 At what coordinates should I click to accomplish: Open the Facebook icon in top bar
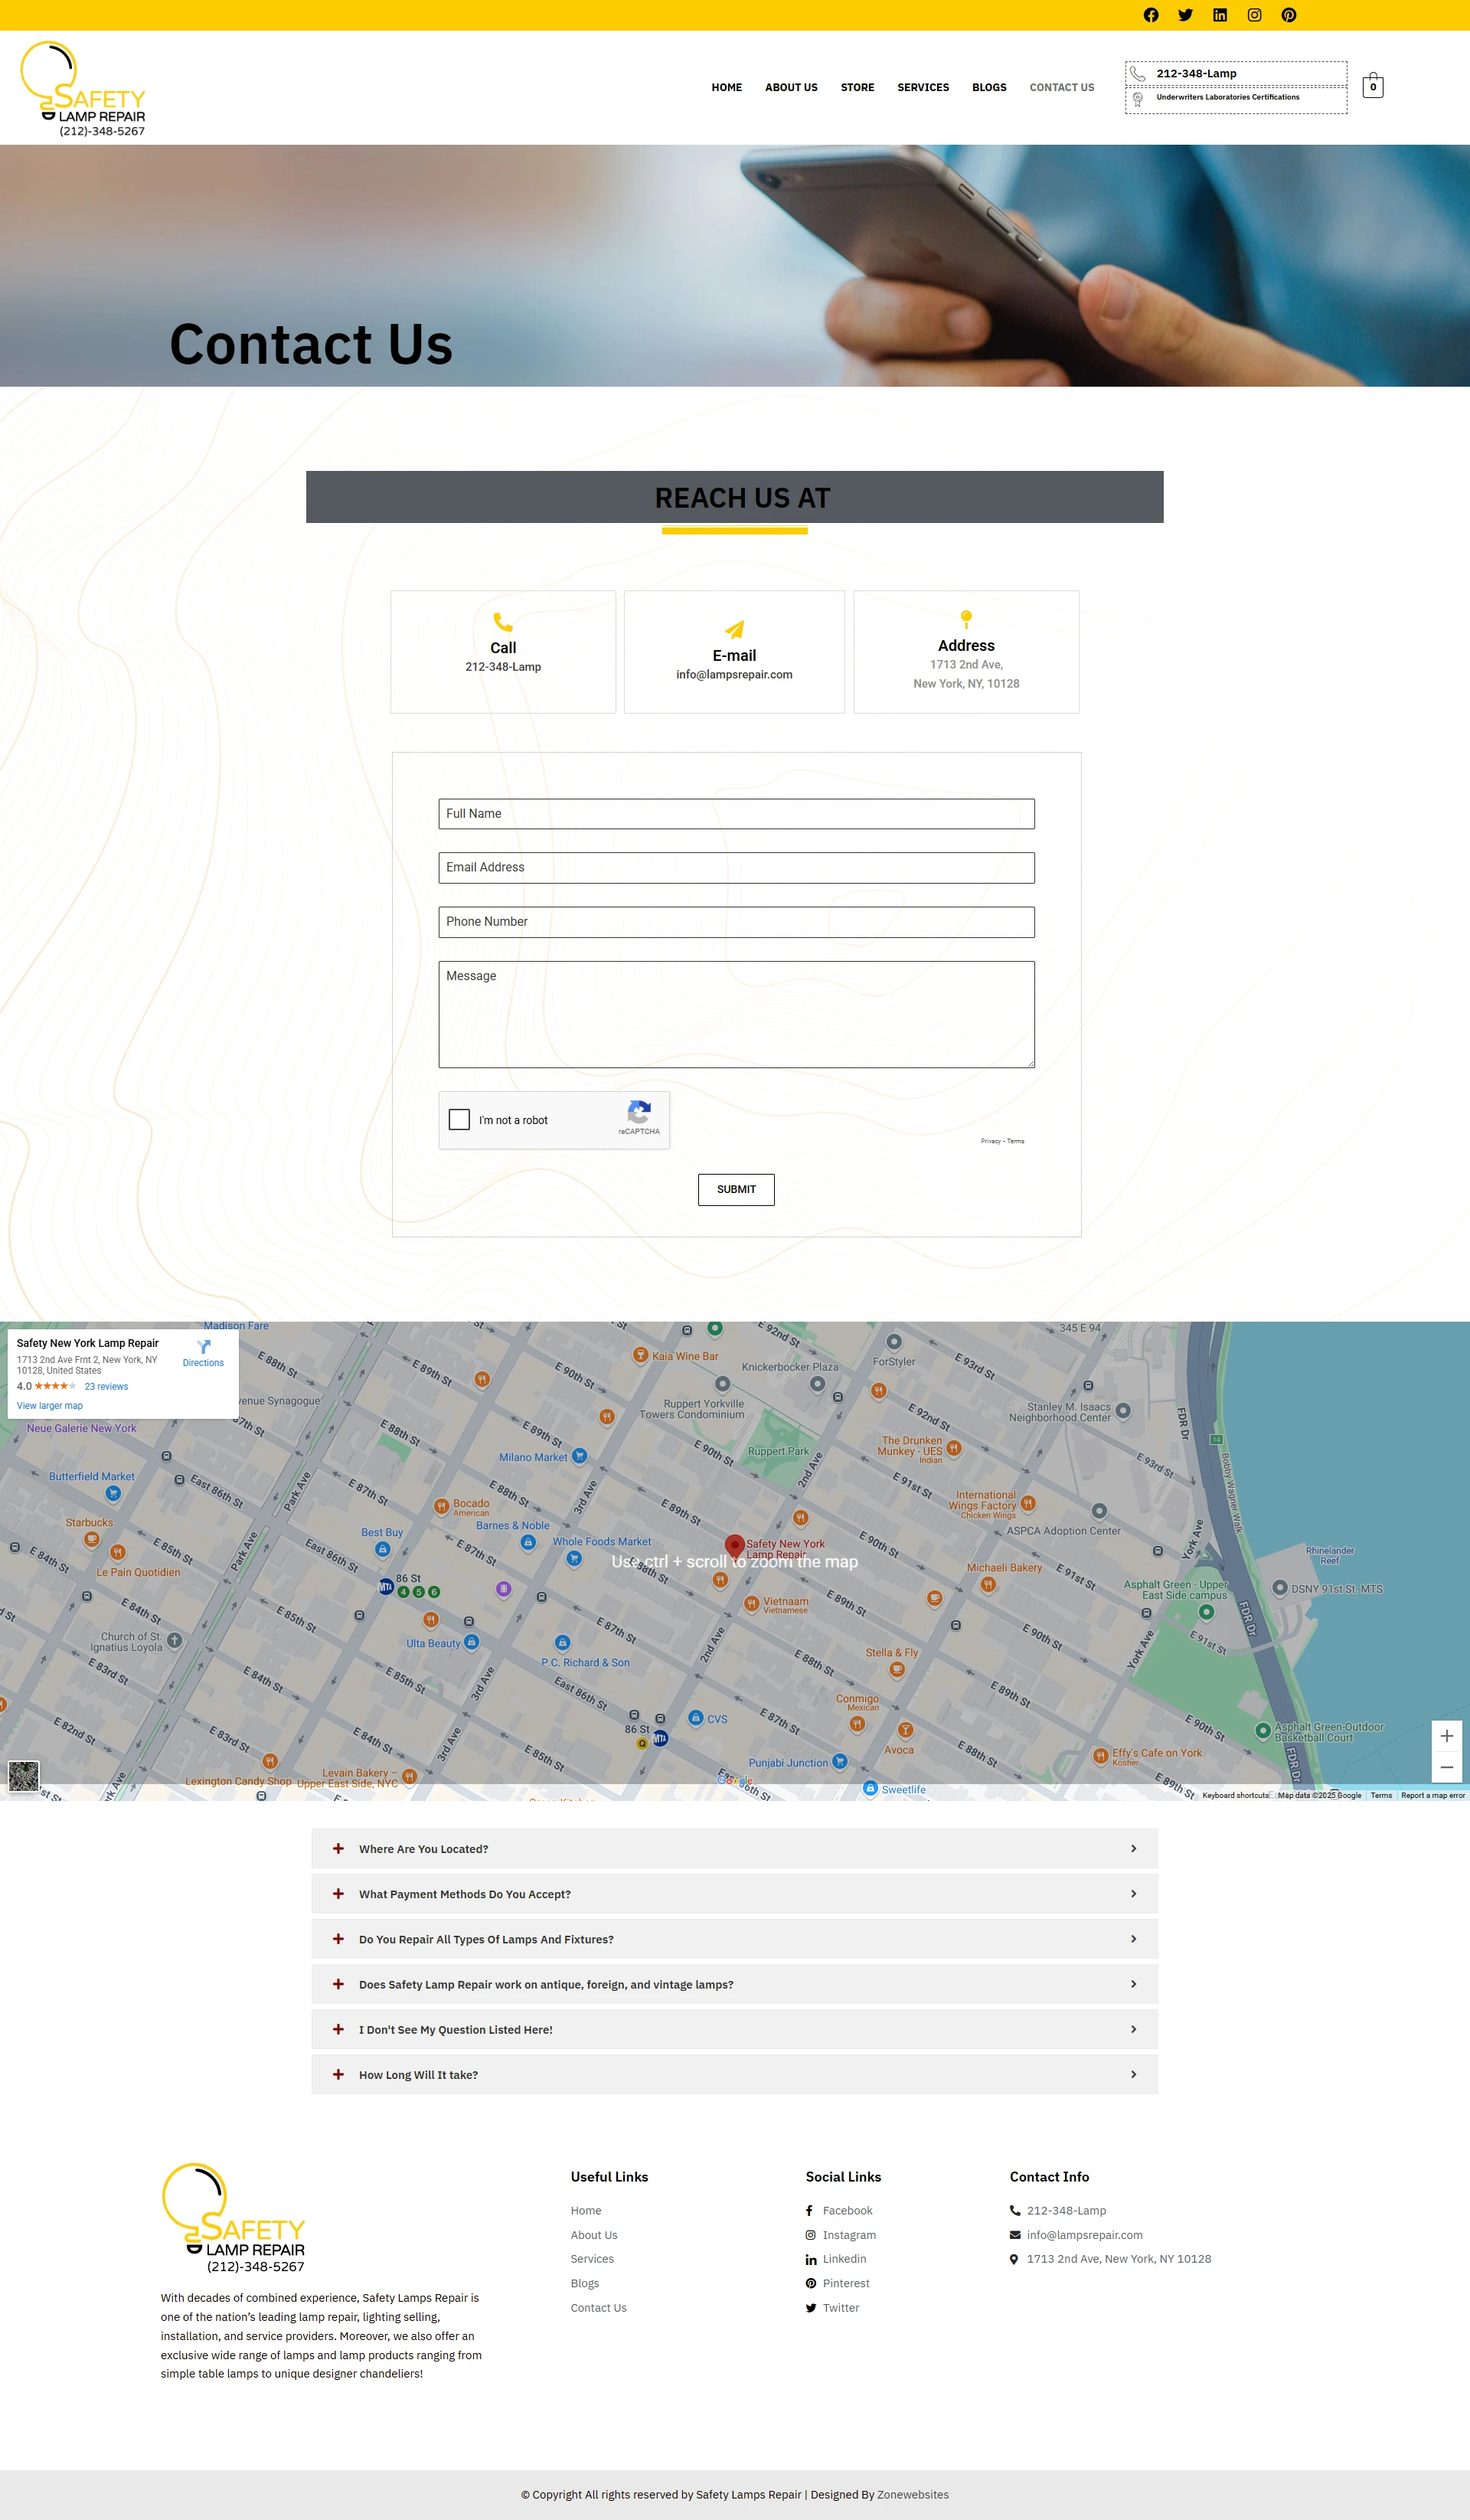1151,15
